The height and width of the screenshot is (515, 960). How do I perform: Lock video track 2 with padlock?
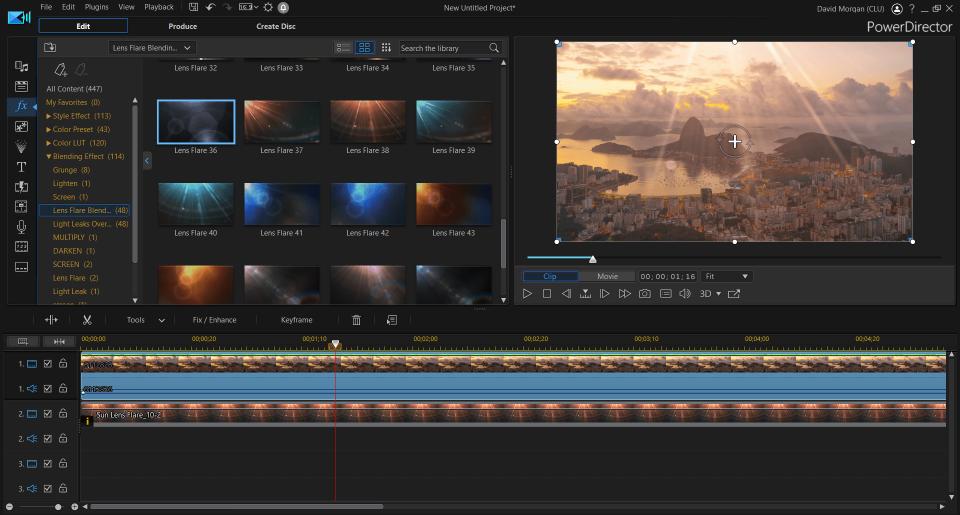pos(63,413)
